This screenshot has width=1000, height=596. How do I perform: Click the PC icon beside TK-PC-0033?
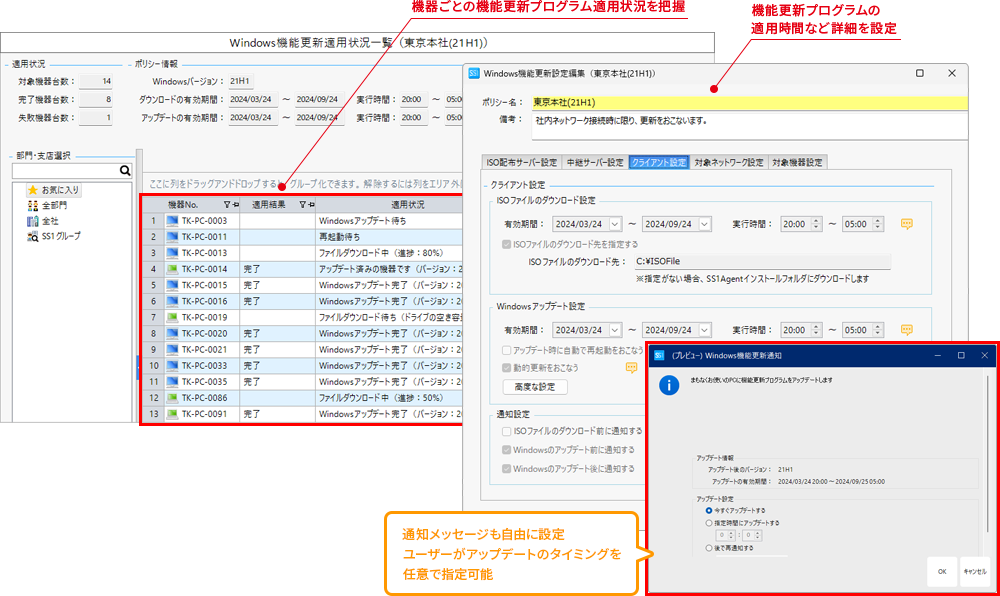pos(172,365)
